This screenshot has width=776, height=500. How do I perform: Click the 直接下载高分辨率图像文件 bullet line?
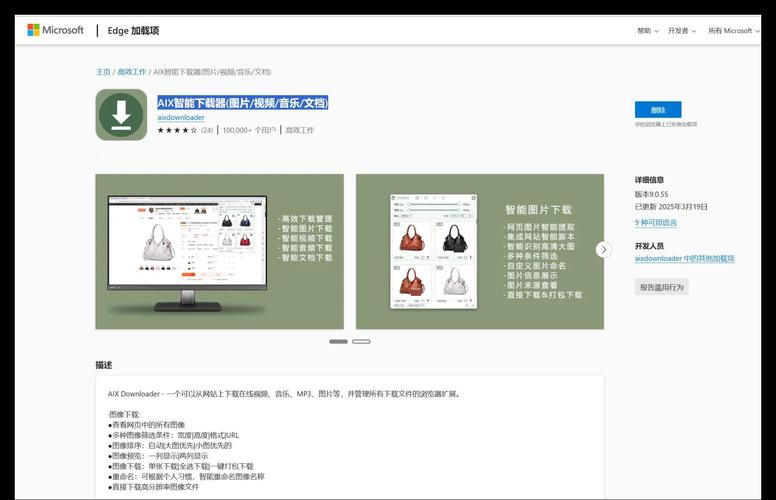(x=153, y=487)
